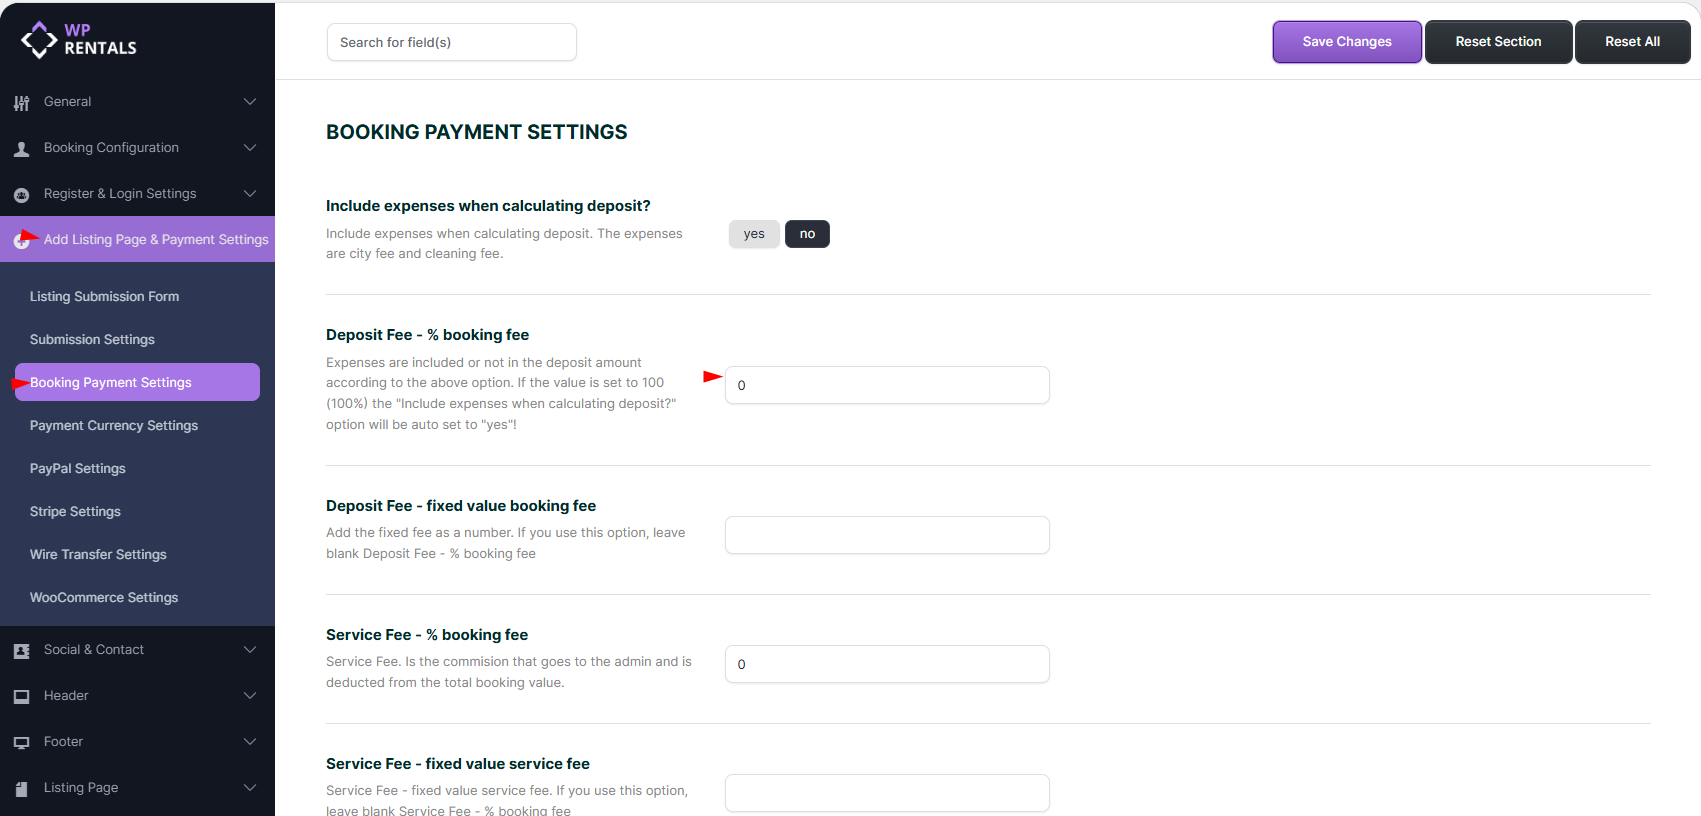Viewport: 1701px width, 816px height.
Task: Open Payment Currency Settings submenu item
Action: click(114, 425)
